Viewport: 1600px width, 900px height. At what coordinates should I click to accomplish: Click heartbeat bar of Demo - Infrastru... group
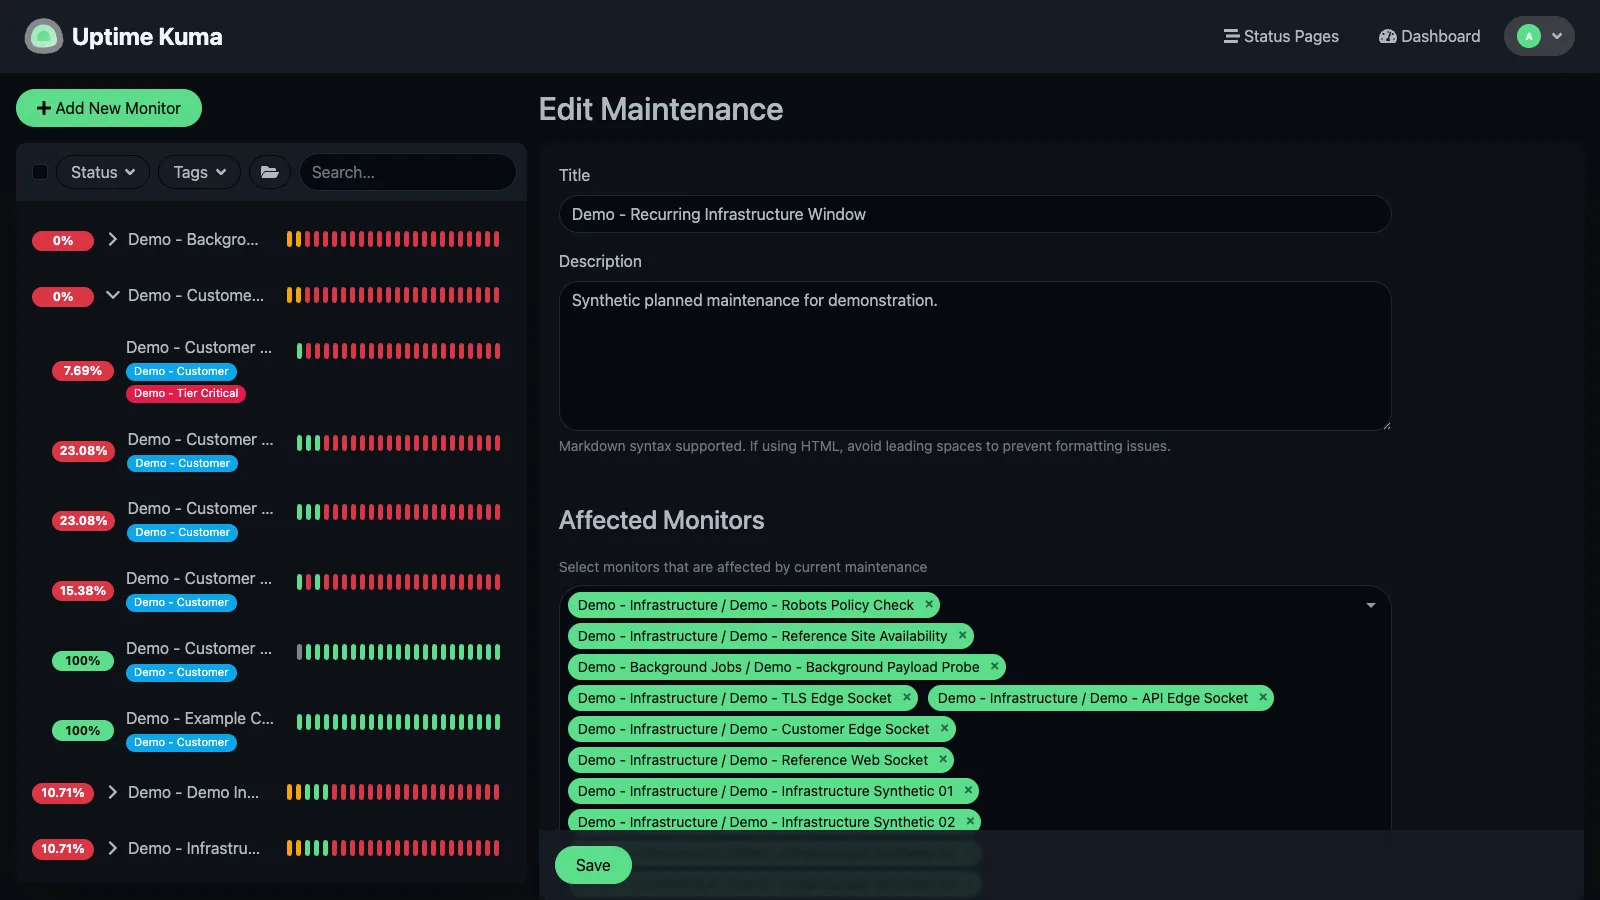[x=393, y=848]
